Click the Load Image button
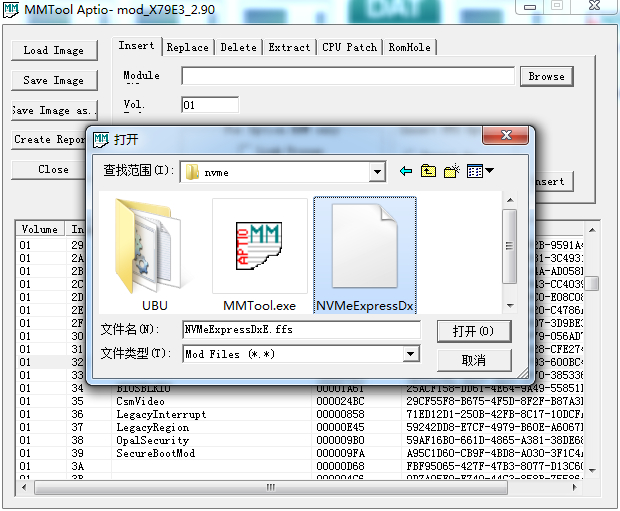620x511 pixels. click(54, 51)
